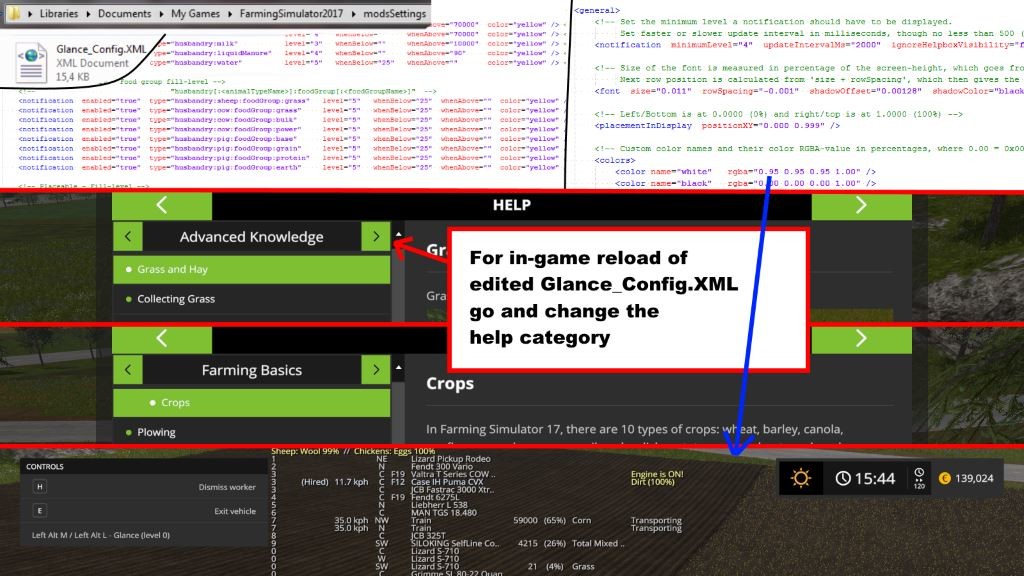Click the clock icon beside 15:44

843,478
